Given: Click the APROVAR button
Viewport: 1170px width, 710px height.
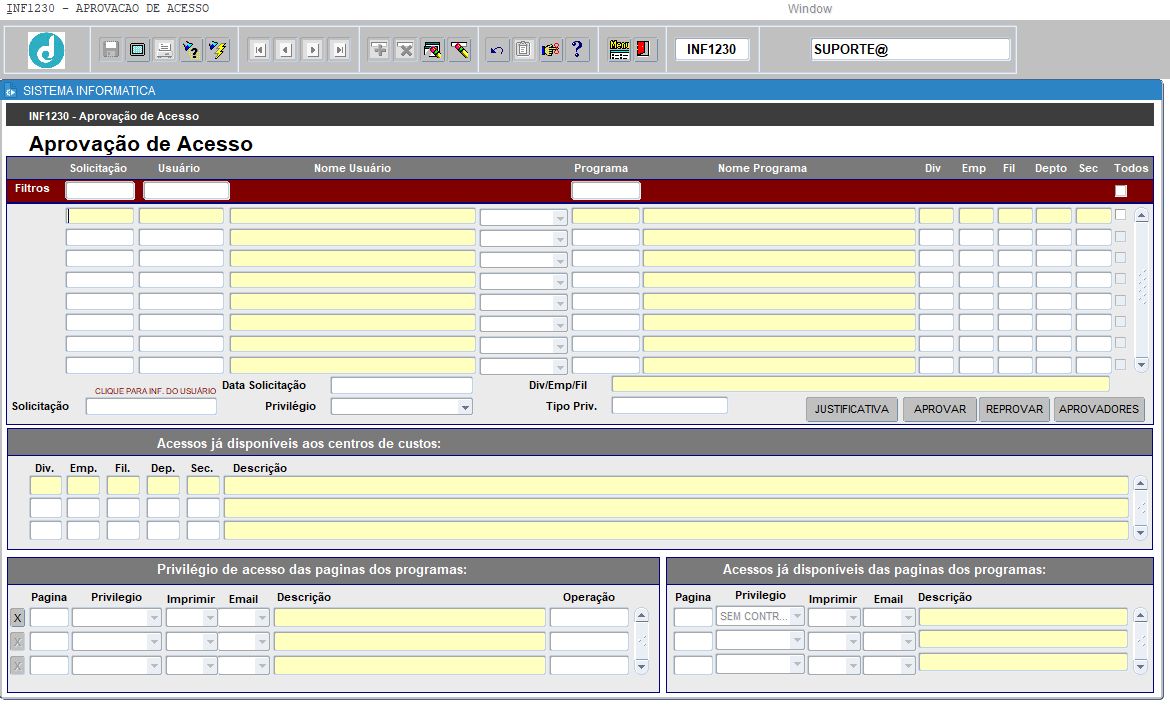Looking at the screenshot, I should (939, 409).
